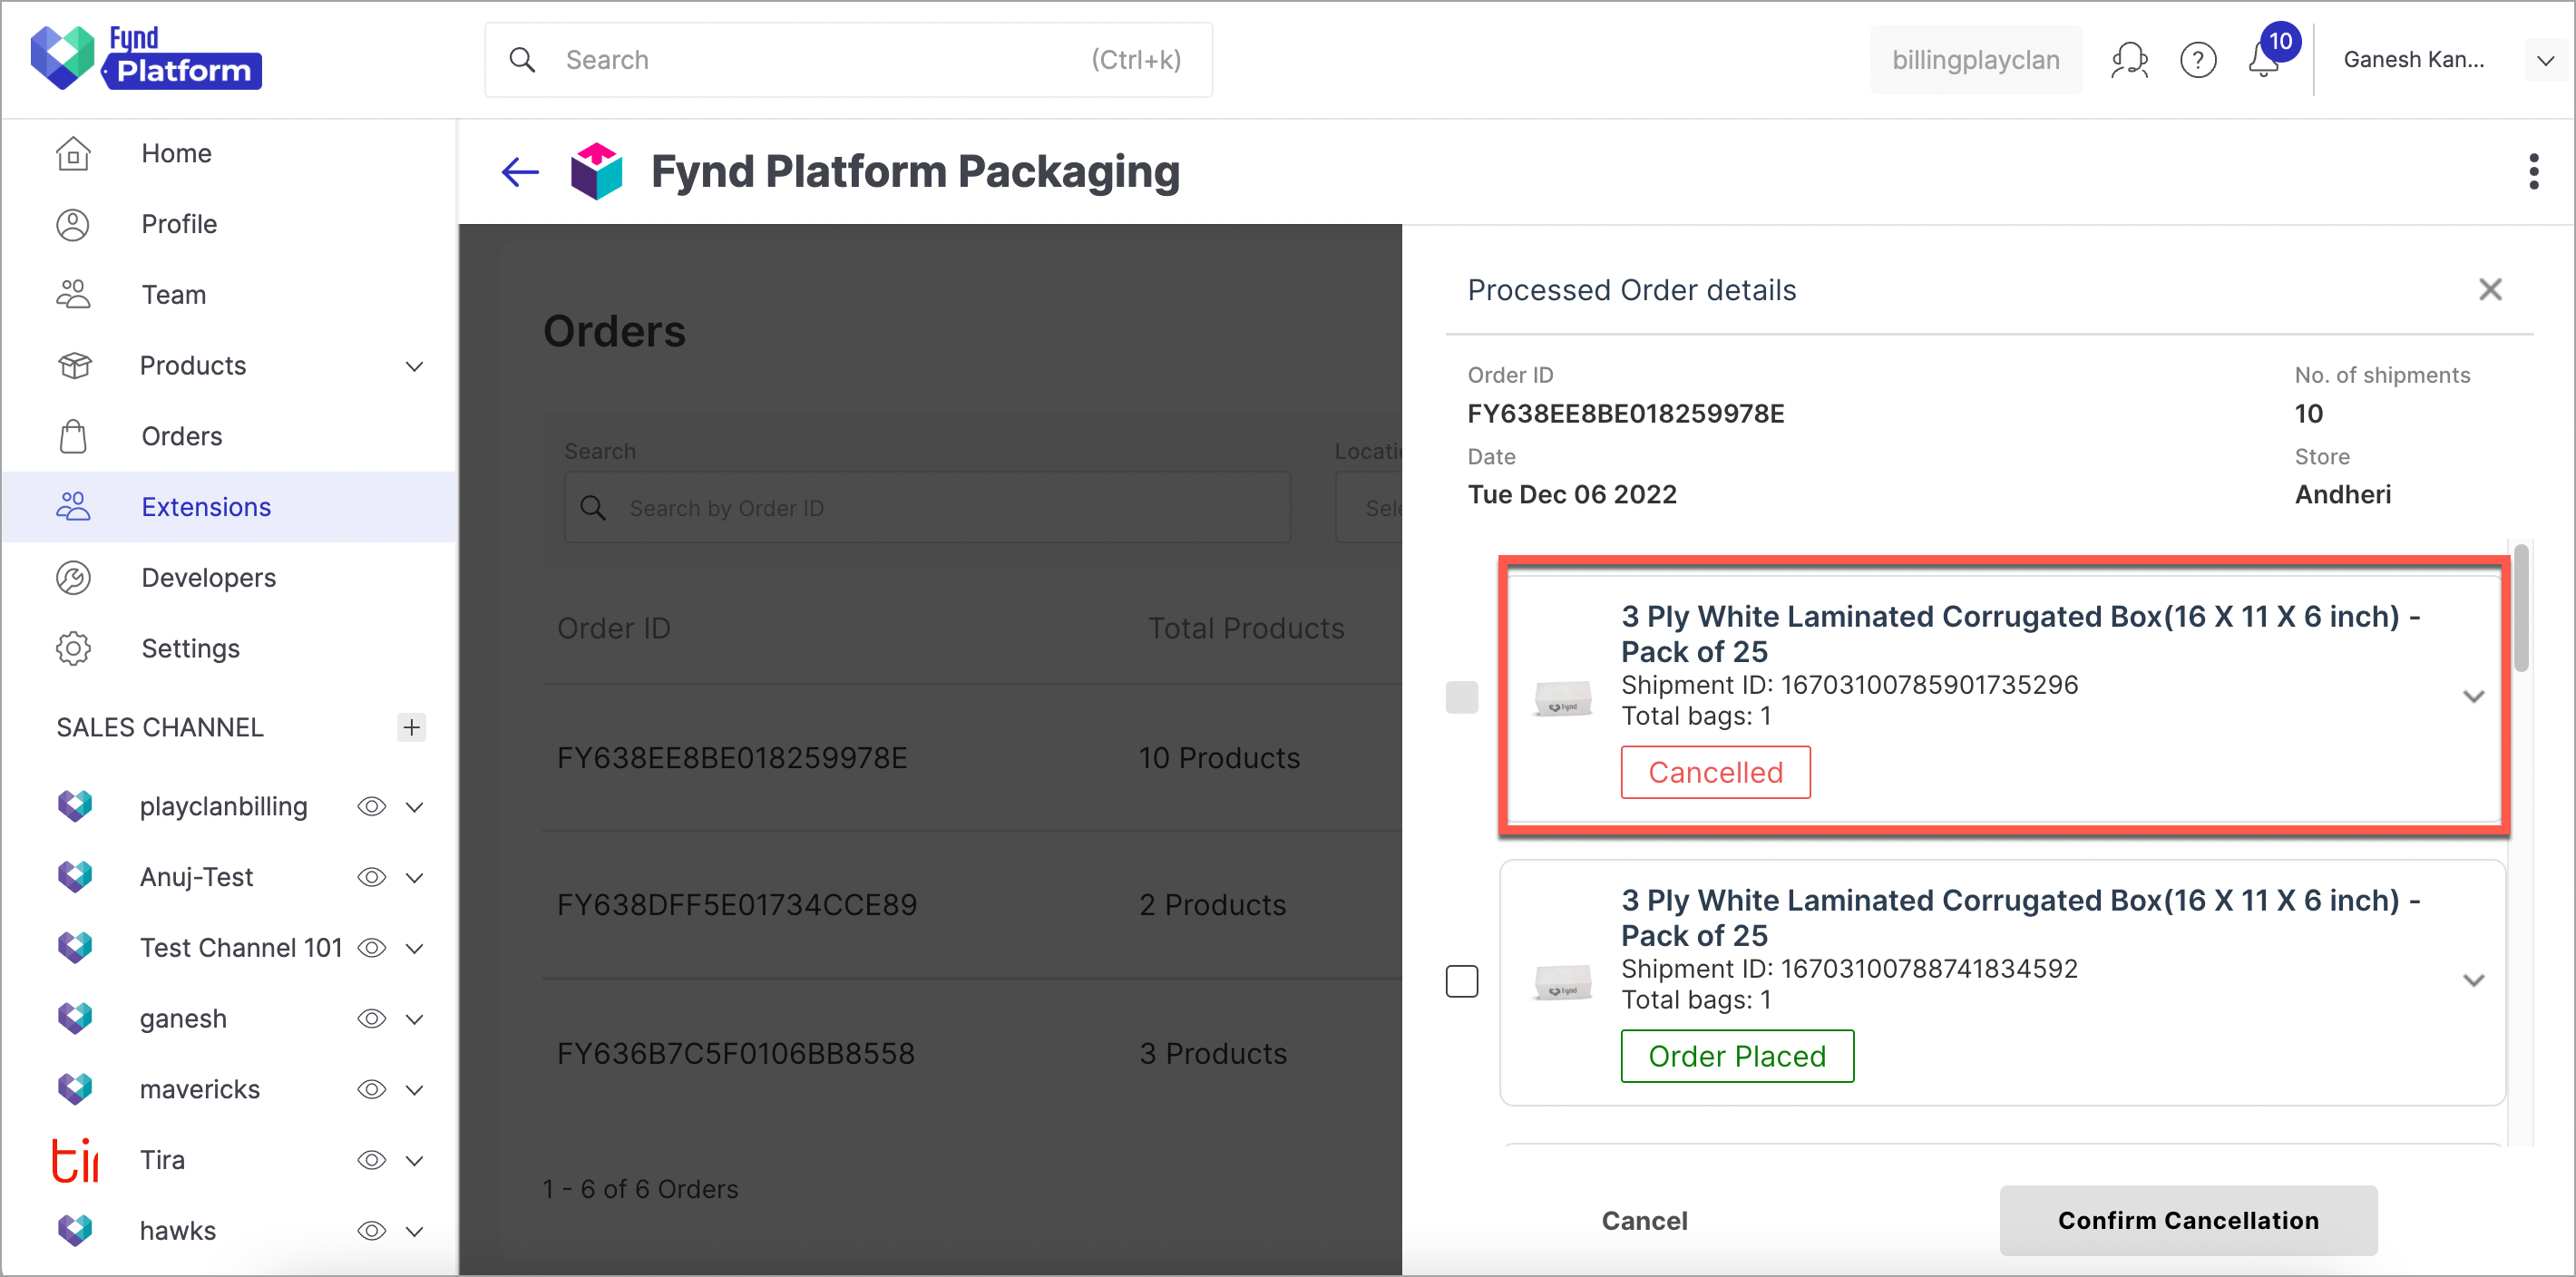
Task: Check the shipment 16703100788741834592 checkbox
Action: [x=1461, y=981]
